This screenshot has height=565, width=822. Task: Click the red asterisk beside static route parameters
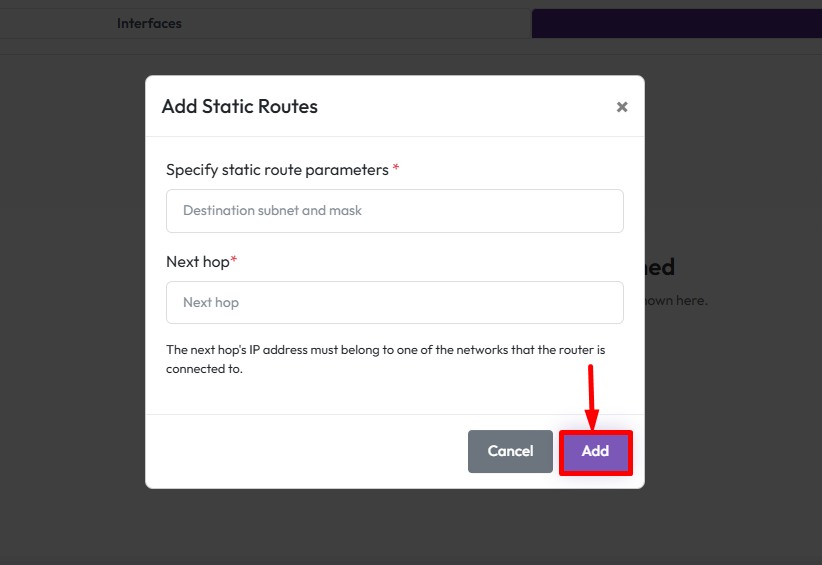pyautogui.click(x=396, y=169)
